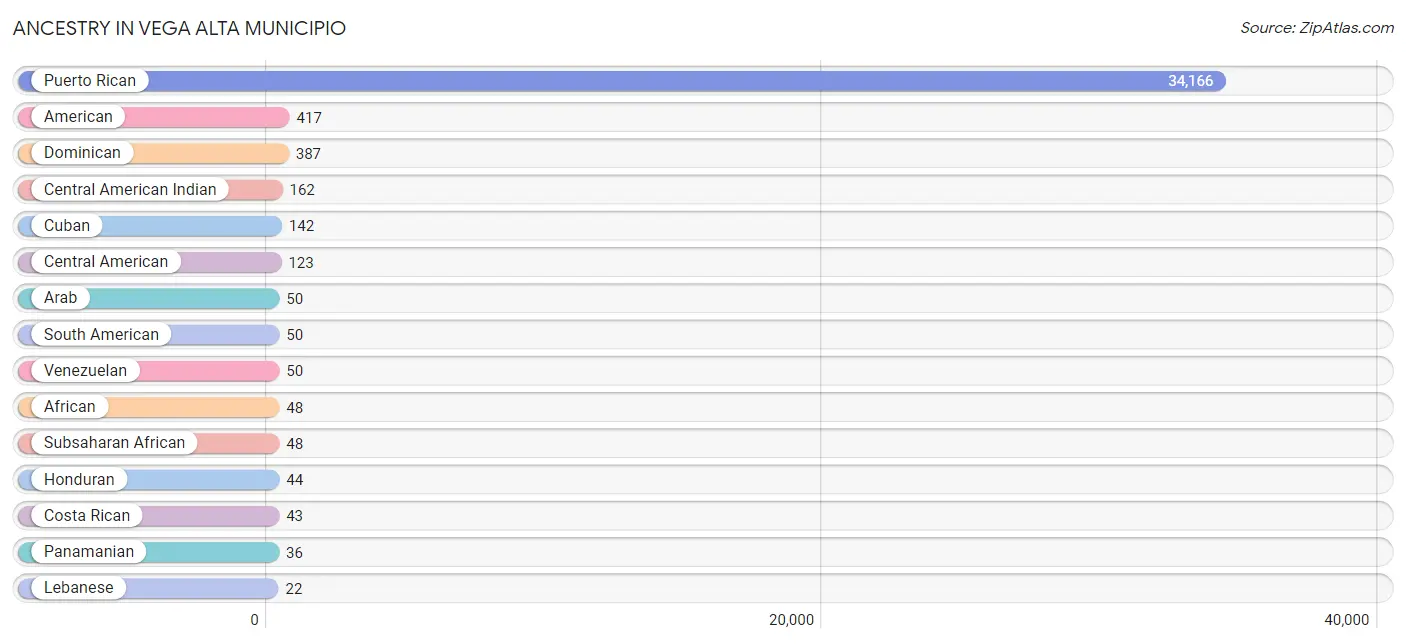Image resolution: width=1406 pixels, height=644 pixels.
Task: Click the 20,000 axis label
Action: (791, 620)
